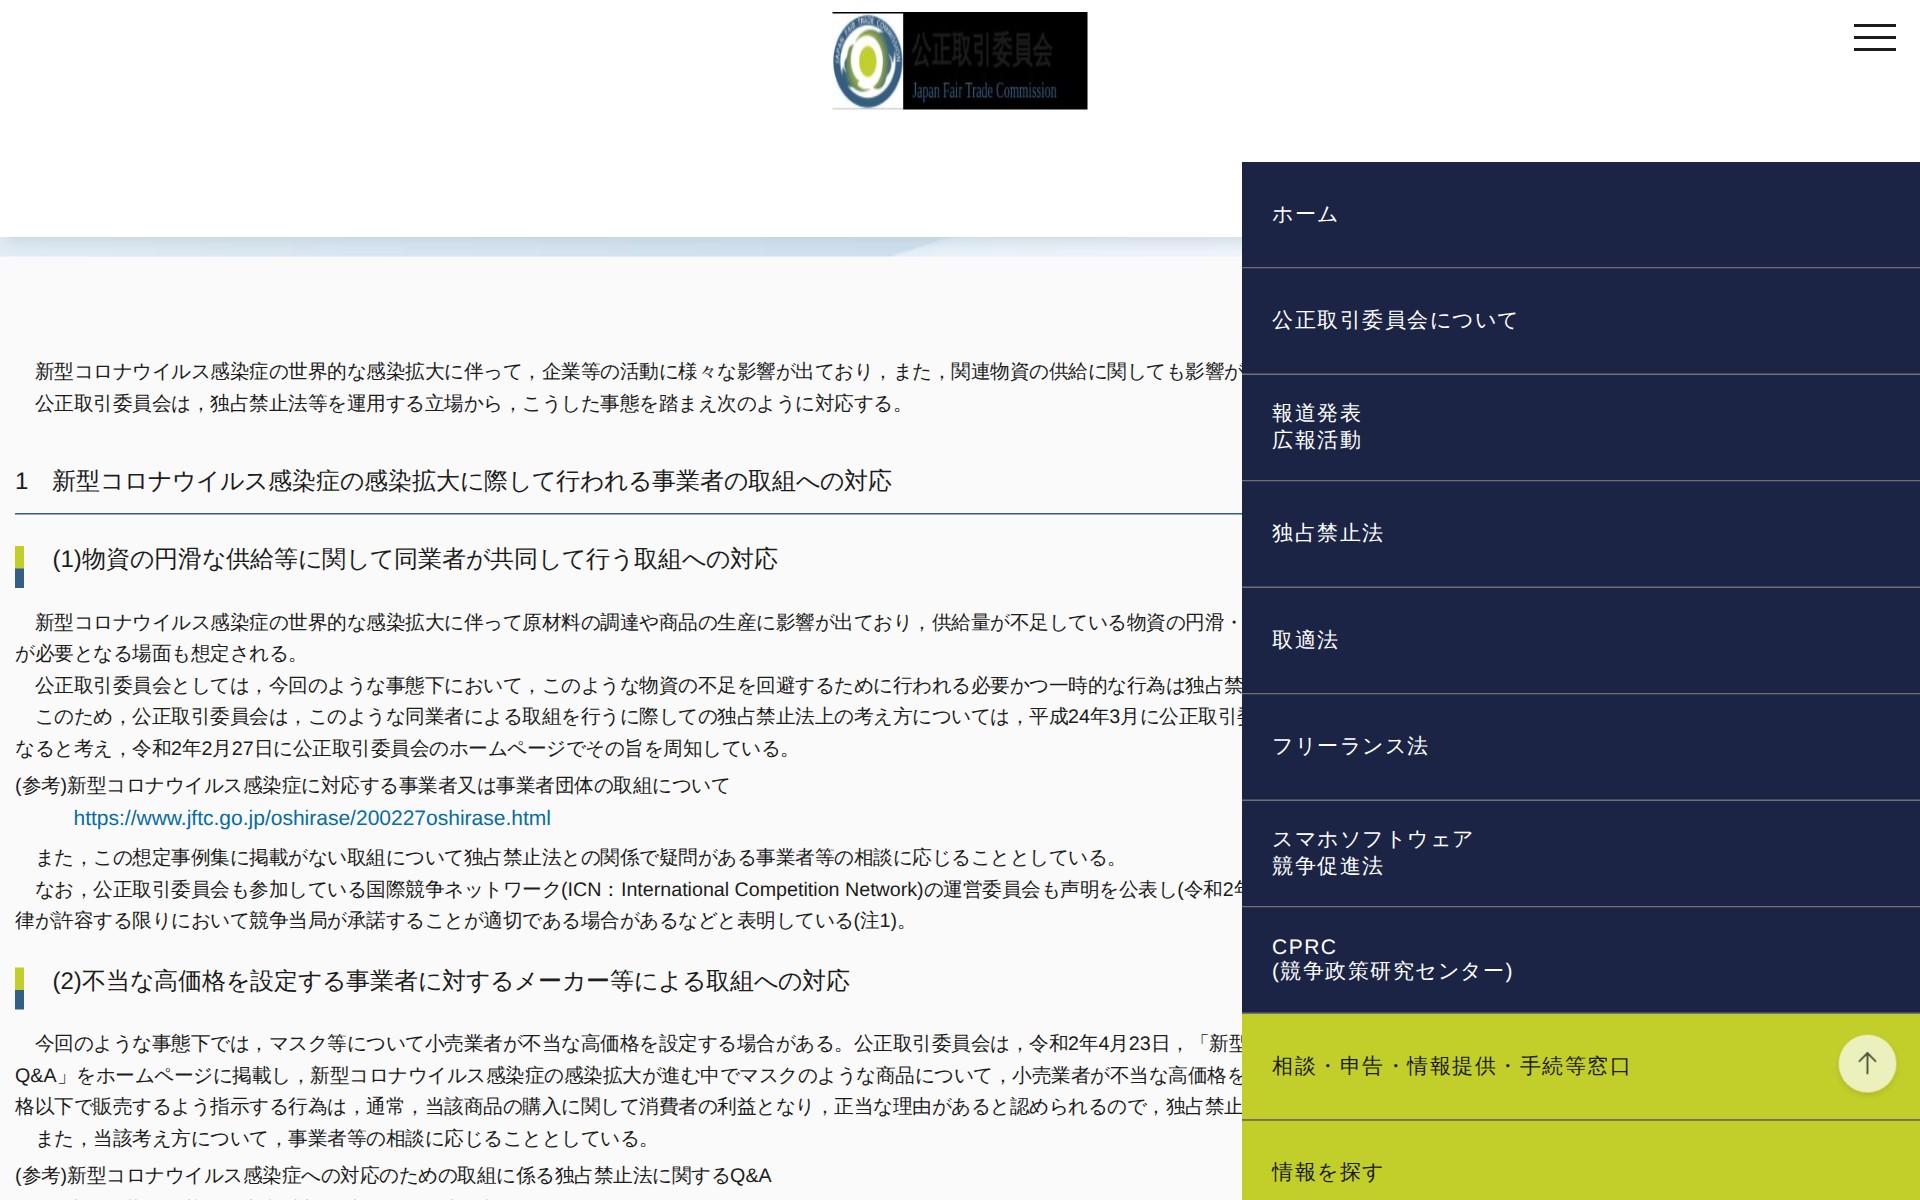Select ホーム from the navigation menu

click(x=1303, y=213)
